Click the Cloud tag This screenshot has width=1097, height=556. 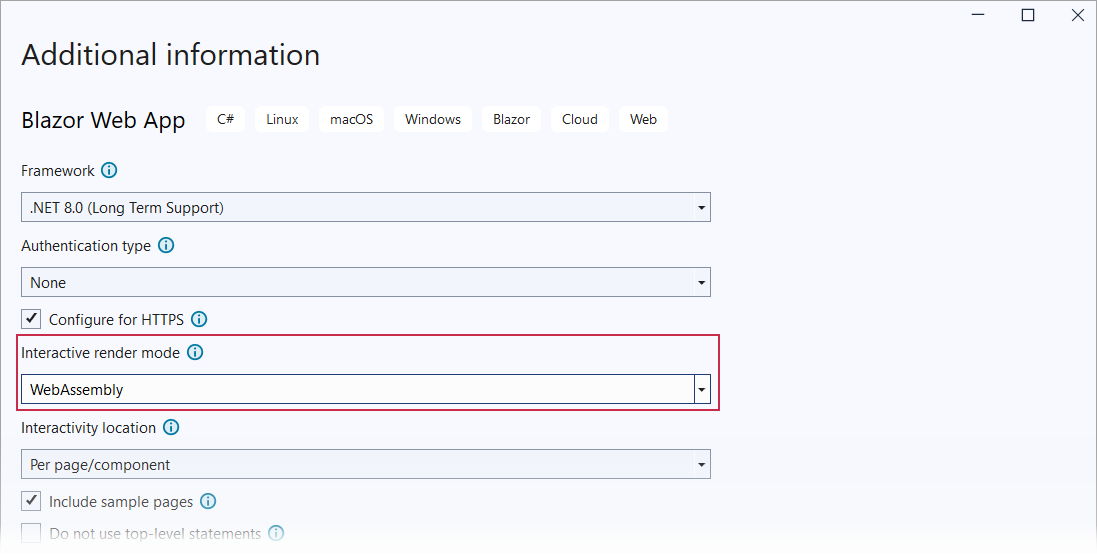click(580, 120)
